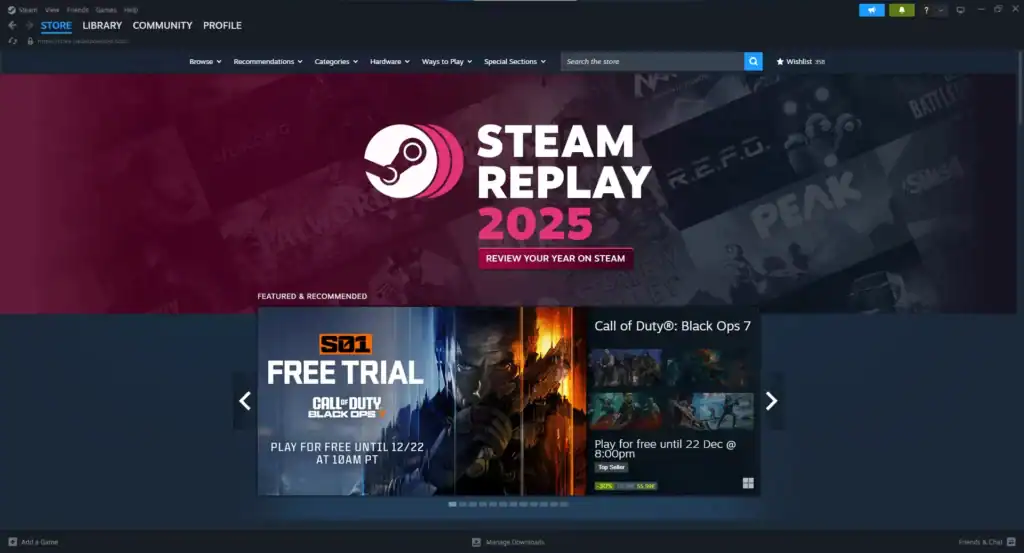
Task: Click the Manage Downloads icon
Action: (476, 542)
